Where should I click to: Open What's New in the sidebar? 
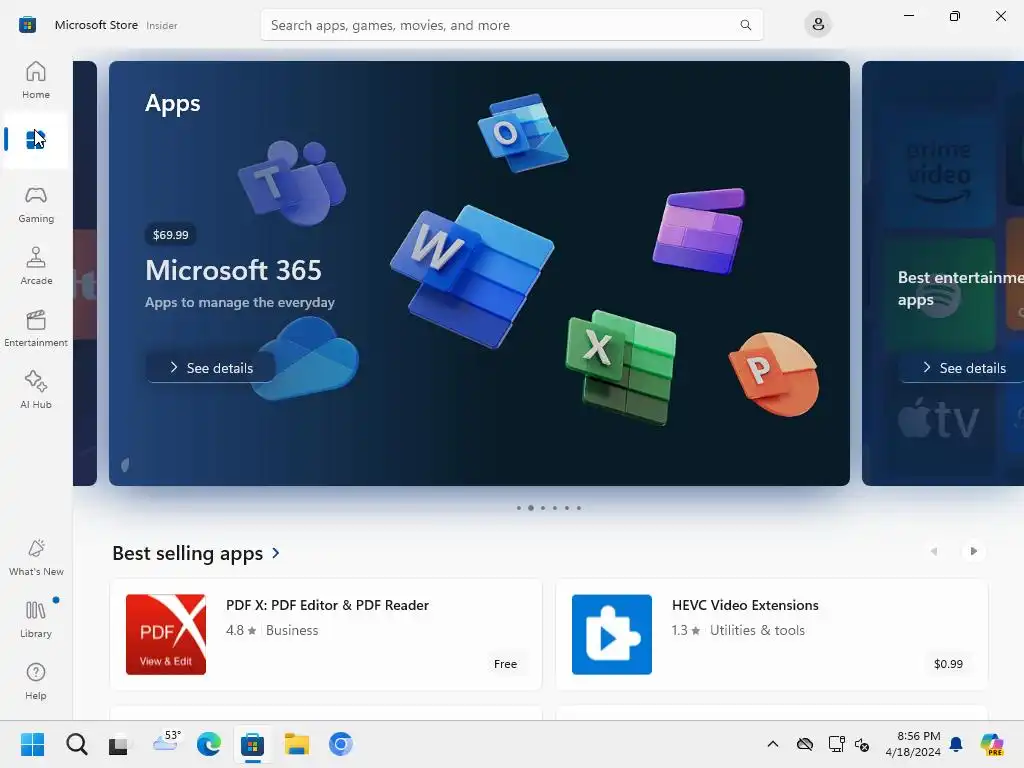36,558
